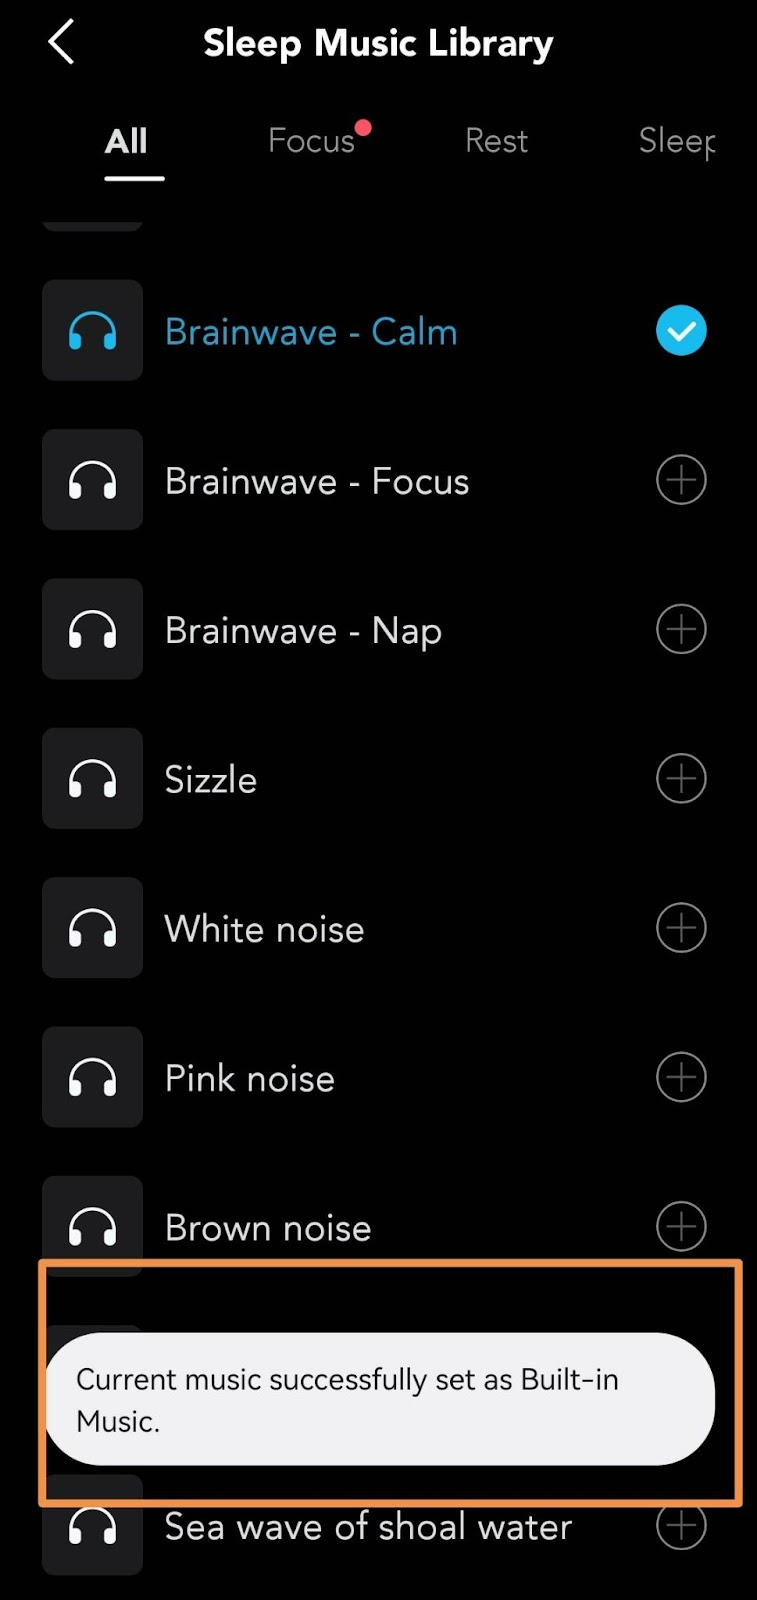Screen dimensions: 757x1600
Task: Switch to the Rest tab
Action: (x=496, y=141)
